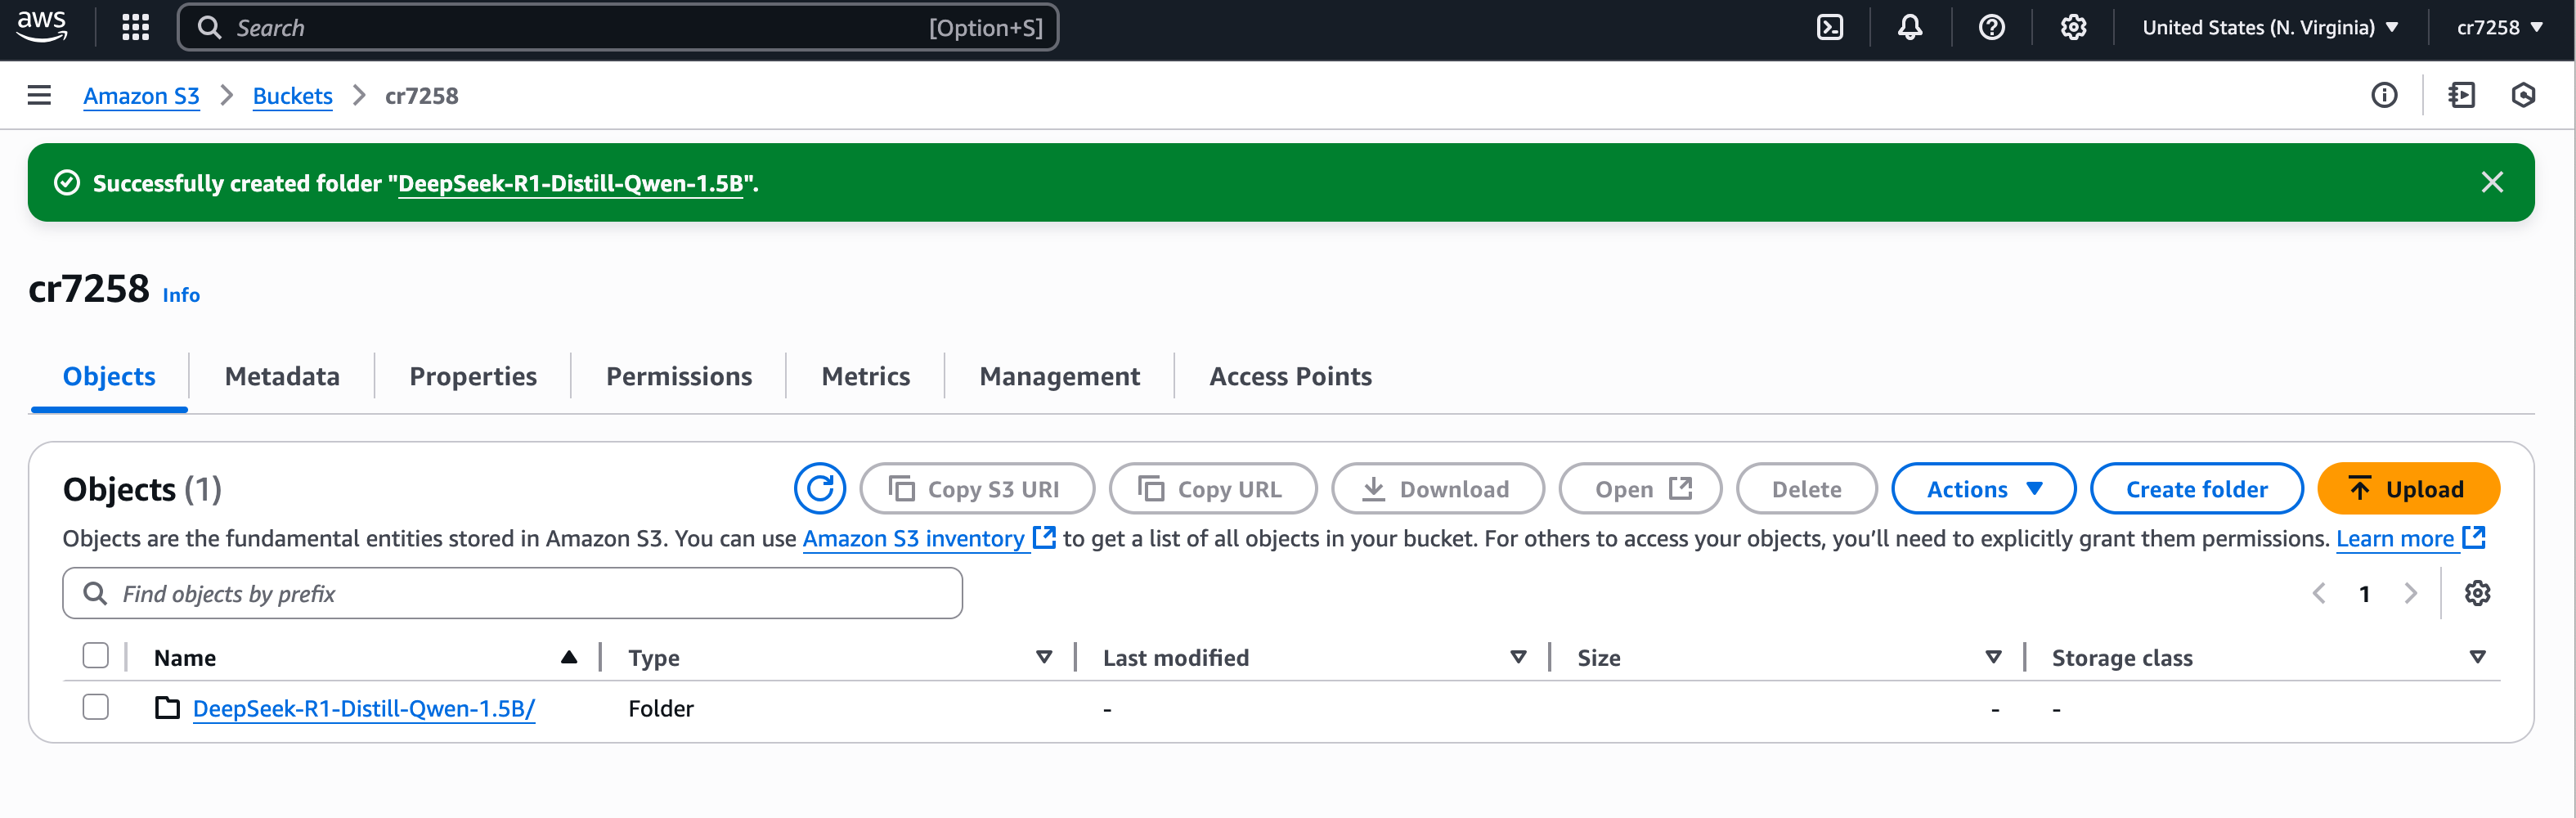Open the DeepSeek-R1-Distill-Qwen-1.5B/ folder link
This screenshot has width=2576, height=818.
point(363,708)
